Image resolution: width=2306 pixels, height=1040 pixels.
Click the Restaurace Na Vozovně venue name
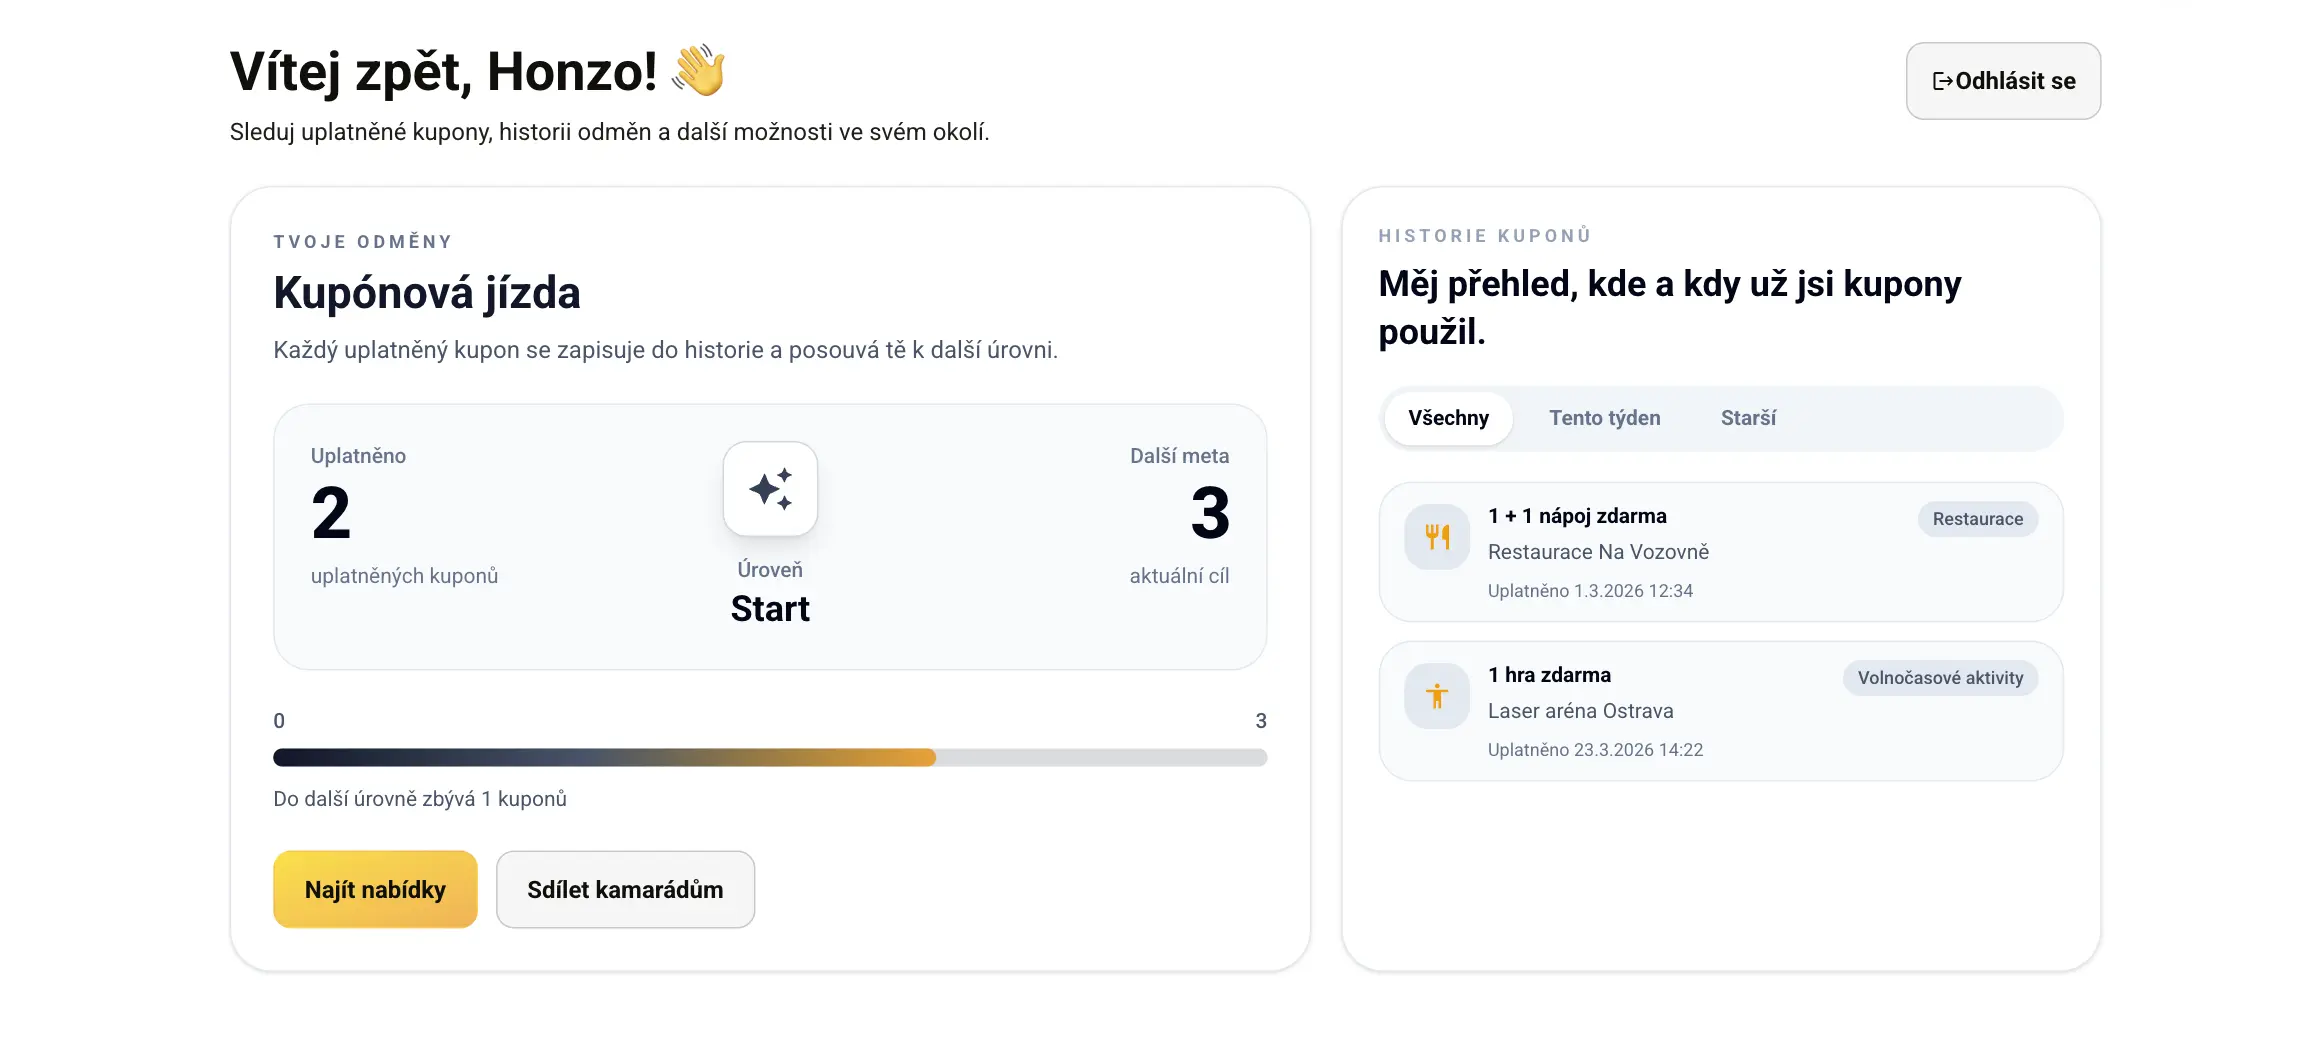(1598, 552)
